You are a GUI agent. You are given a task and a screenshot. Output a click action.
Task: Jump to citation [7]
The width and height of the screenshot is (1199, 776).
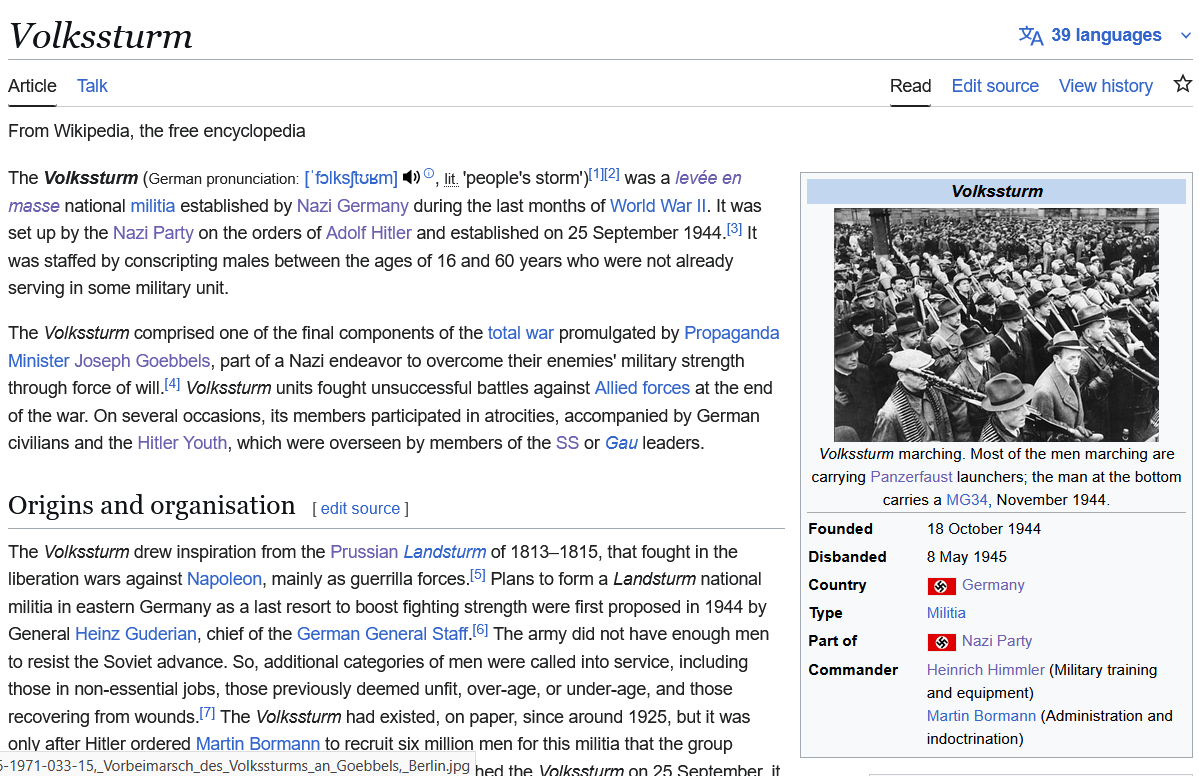(206, 713)
